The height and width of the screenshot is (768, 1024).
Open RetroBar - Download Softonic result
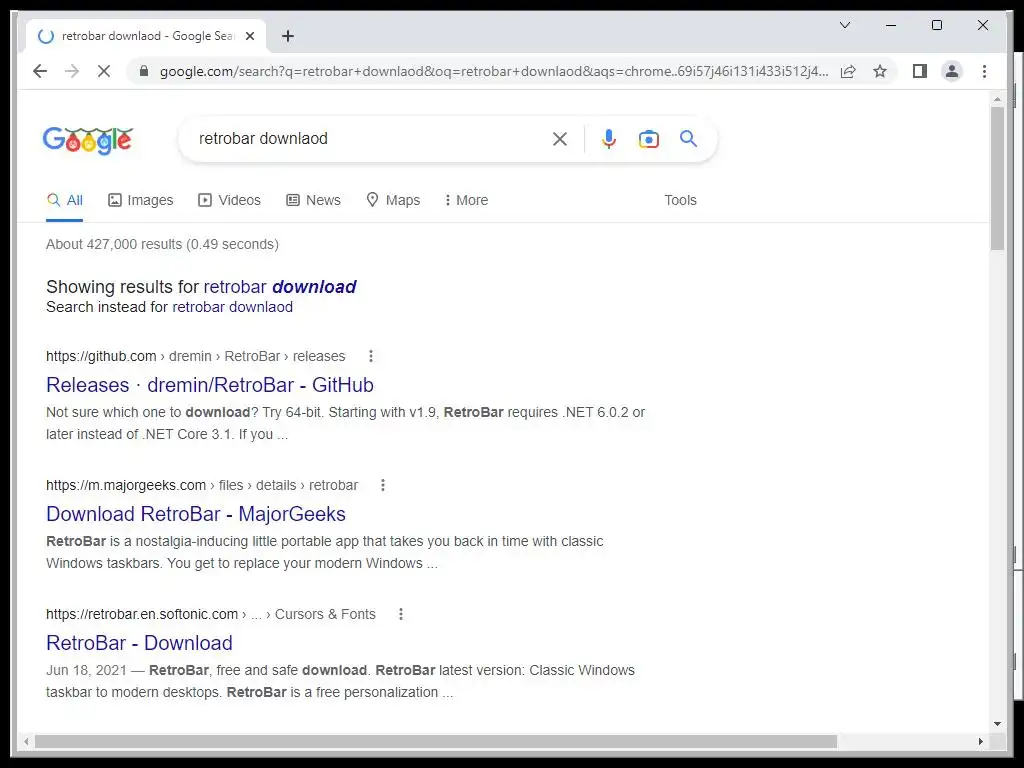click(139, 643)
